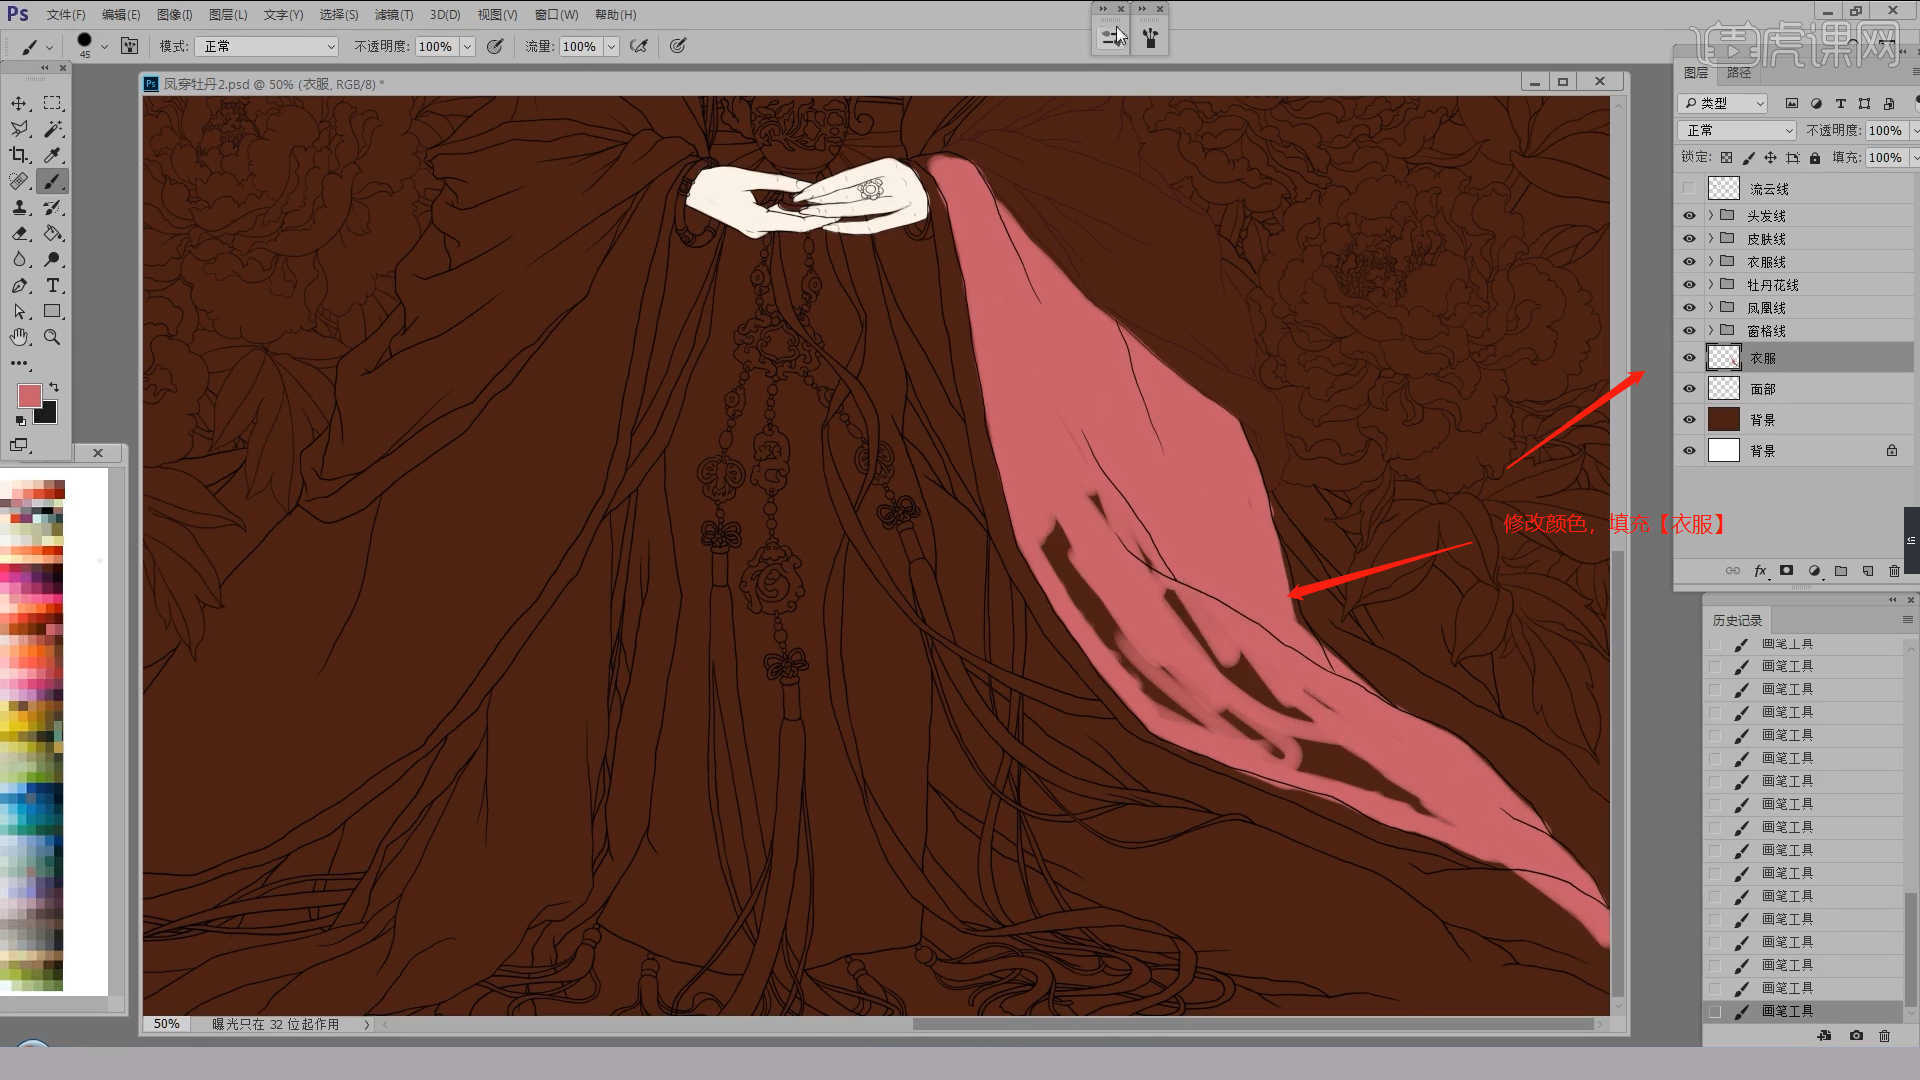The image size is (1920, 1080).
Task: Open the brush blend mode dropdown
Action: (x=266, y=46)
